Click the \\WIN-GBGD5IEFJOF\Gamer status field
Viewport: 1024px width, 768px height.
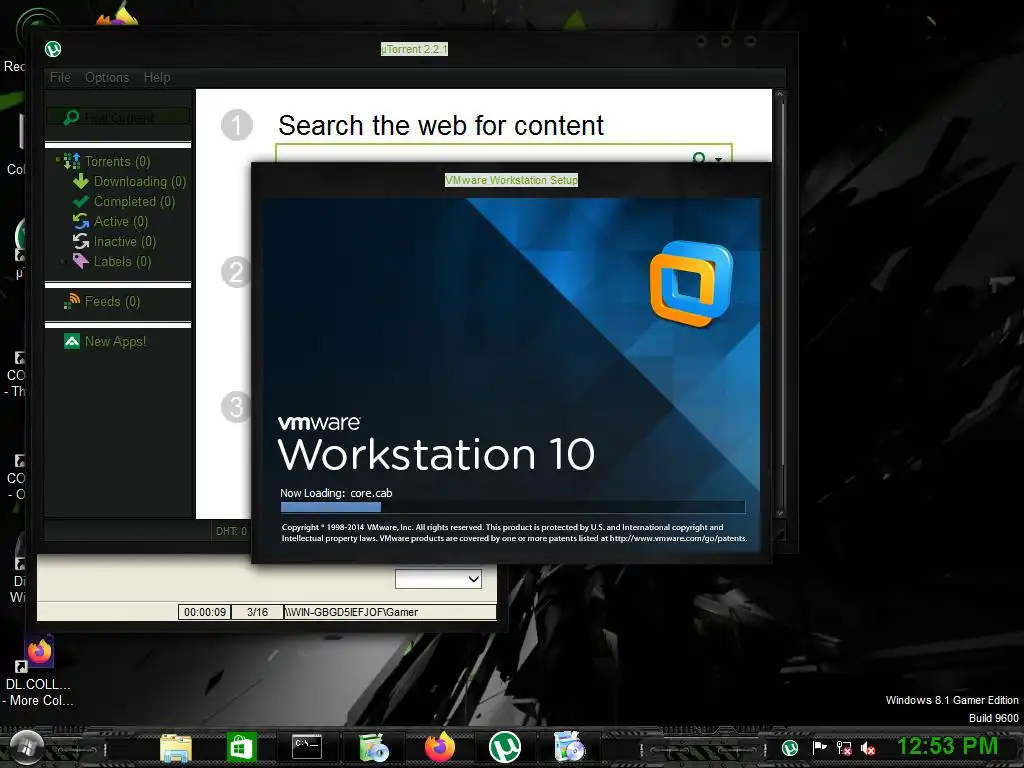pyautogui.click(x=390, y=612)
